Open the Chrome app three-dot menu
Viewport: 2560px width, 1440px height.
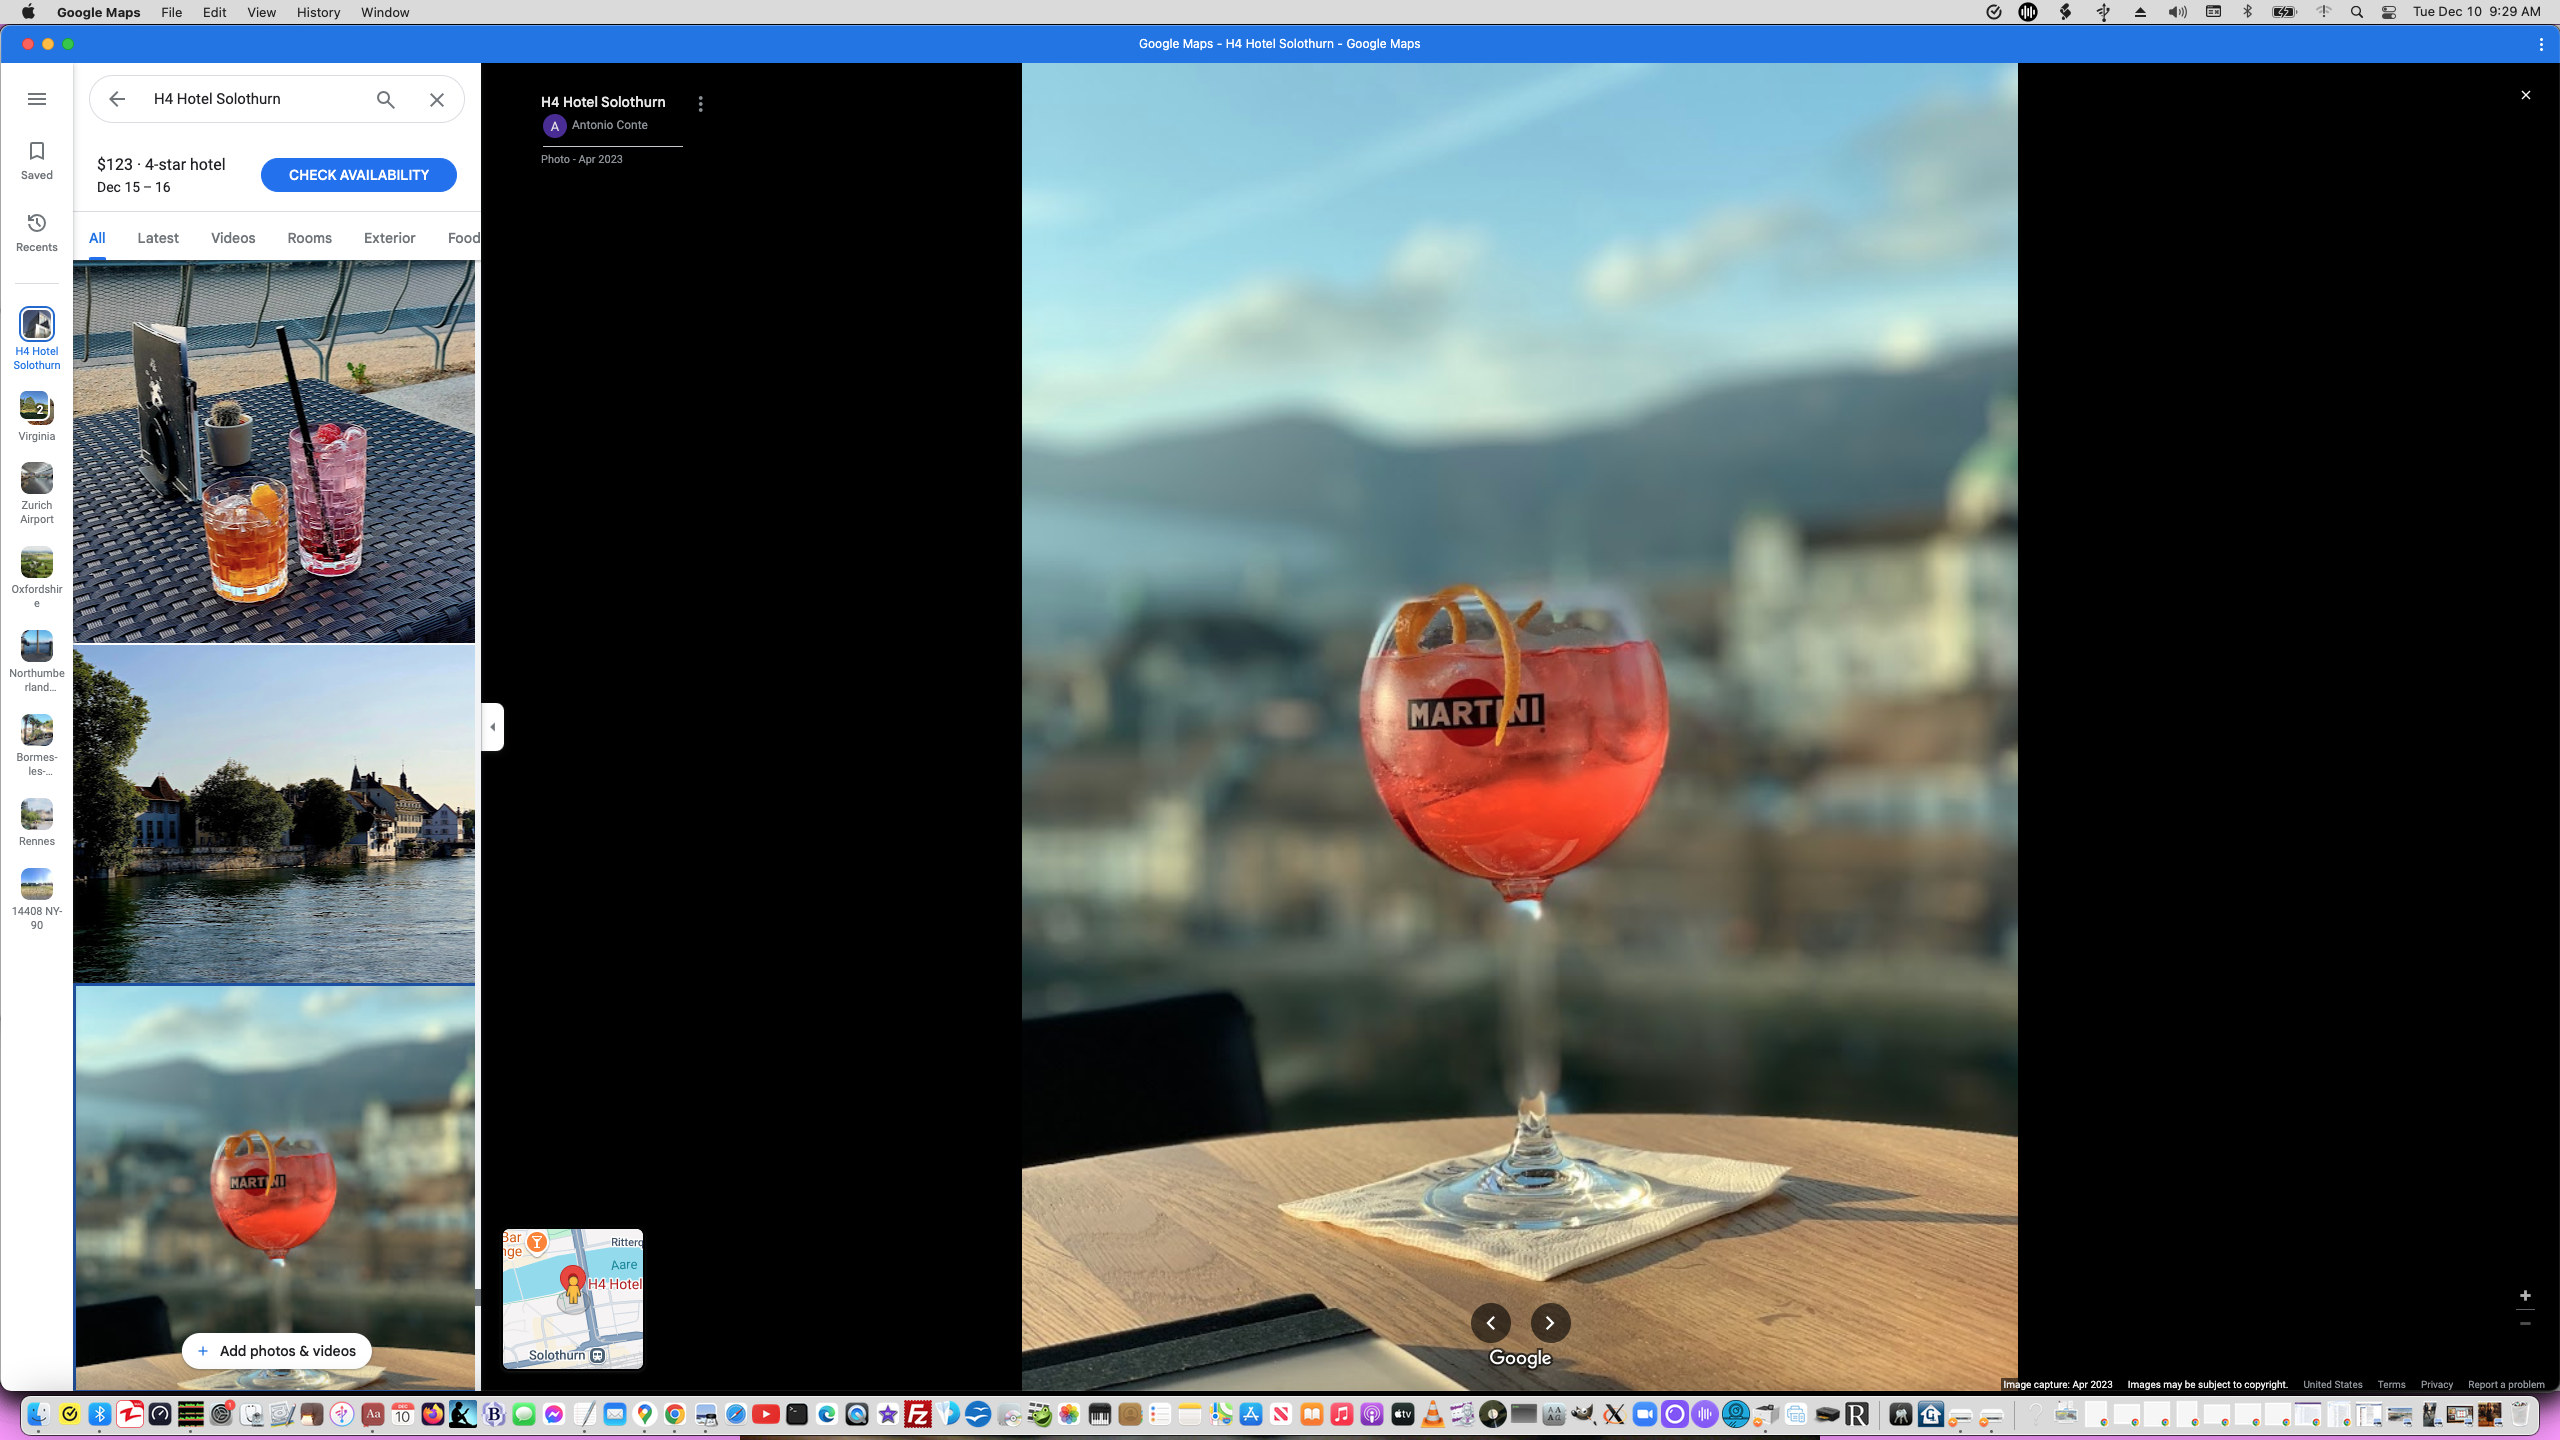coord(2541,44)
